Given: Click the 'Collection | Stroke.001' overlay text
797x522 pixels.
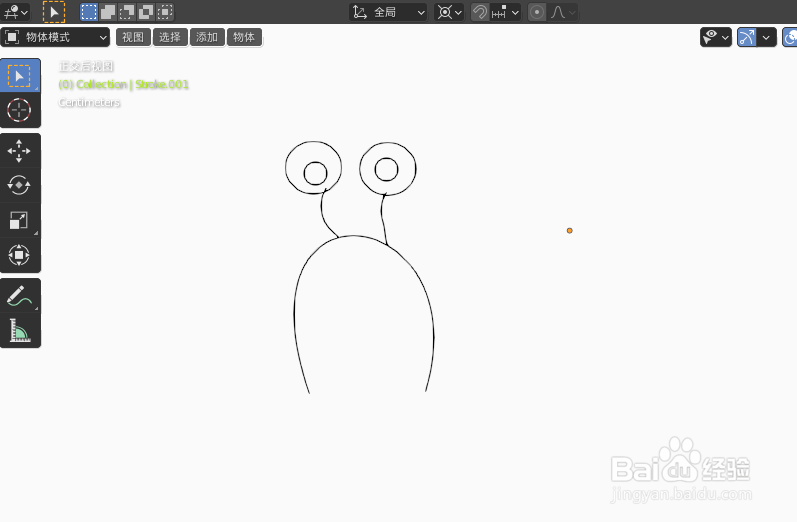Looking at the screenshot, I should click(133, 84).
